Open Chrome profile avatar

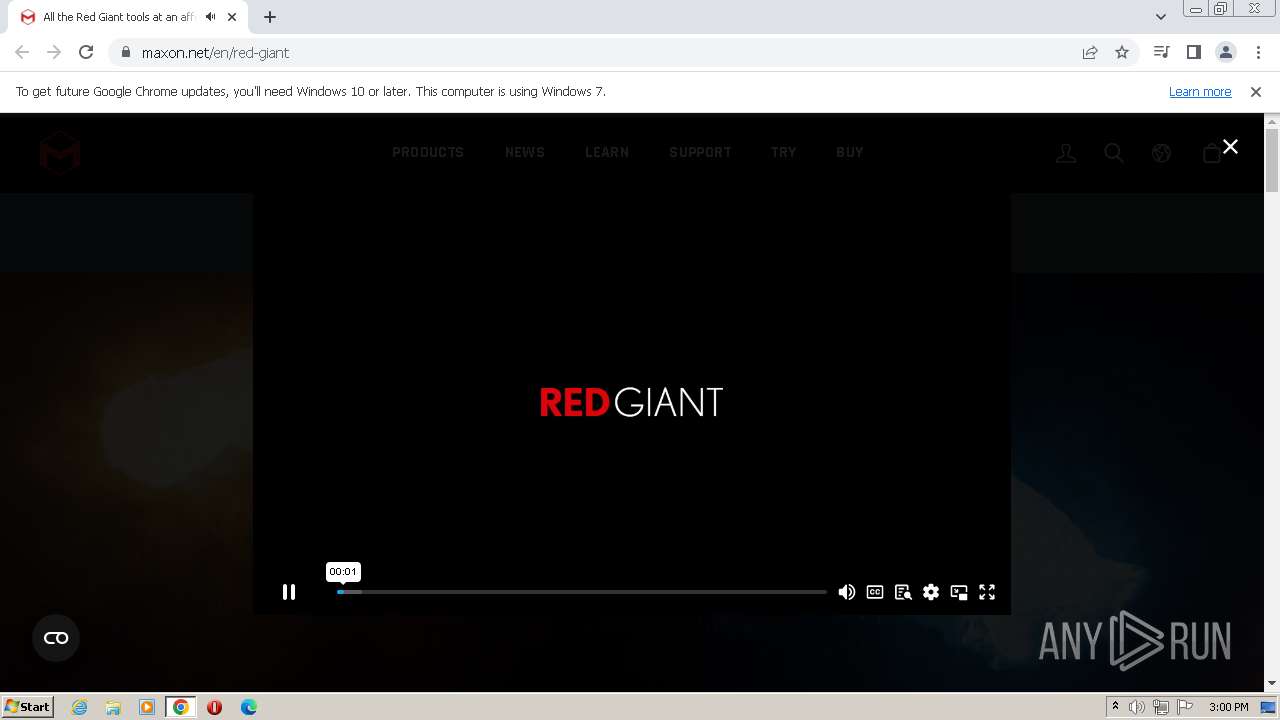tap(1226, 52)
